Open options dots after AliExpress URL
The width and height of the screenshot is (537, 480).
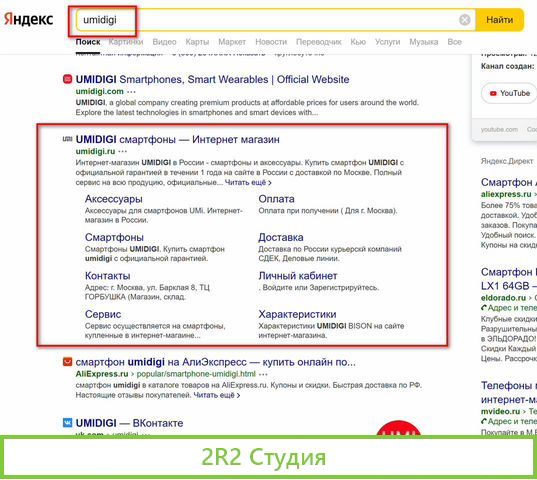(x=263, y=374)
